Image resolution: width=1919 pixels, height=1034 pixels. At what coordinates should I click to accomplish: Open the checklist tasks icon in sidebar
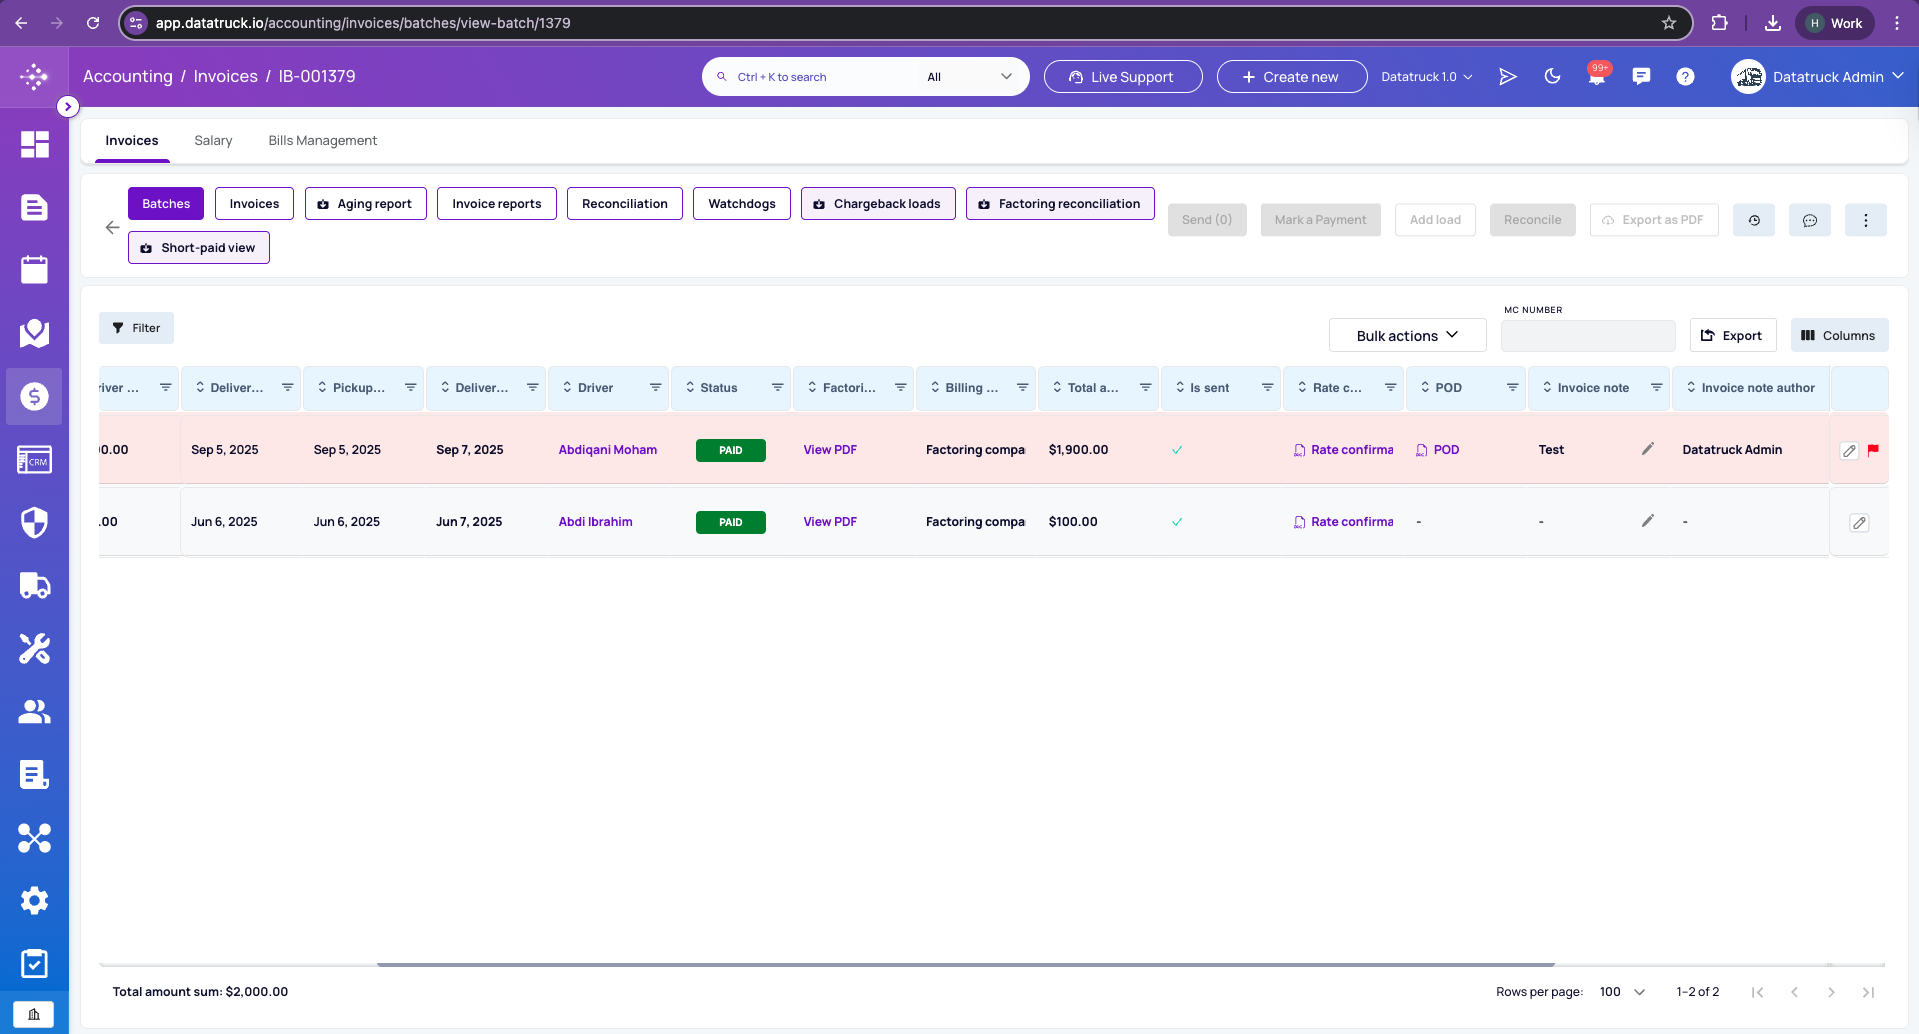[x=34, y=964]
